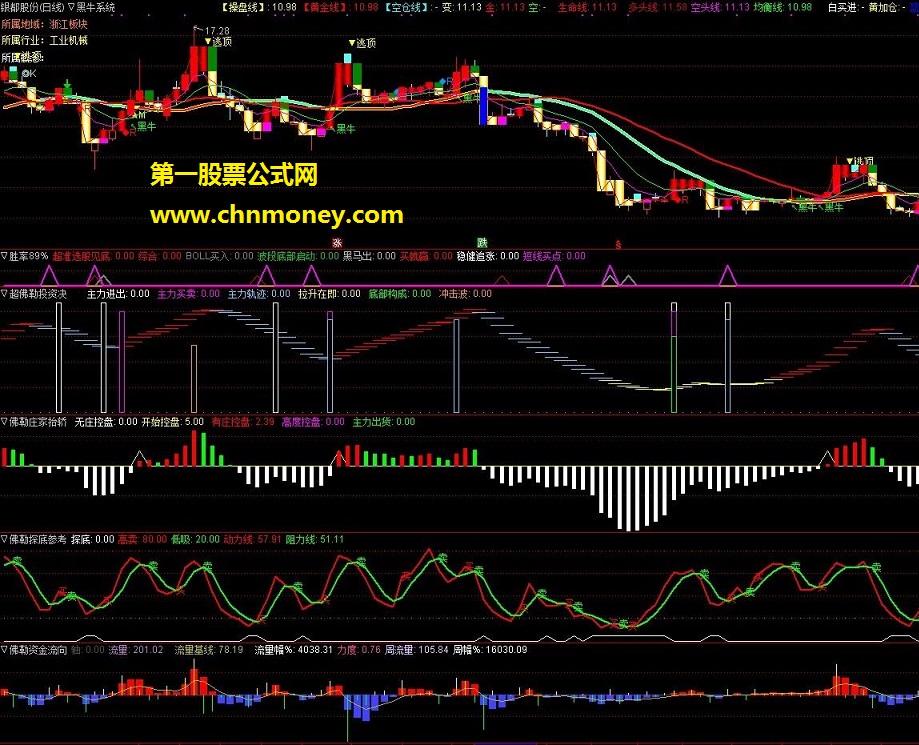Image resolution: width=919 pixels, height=745 pixels.
Task: Click the 均衡线 10.98 readout
Action: point(782,8)
